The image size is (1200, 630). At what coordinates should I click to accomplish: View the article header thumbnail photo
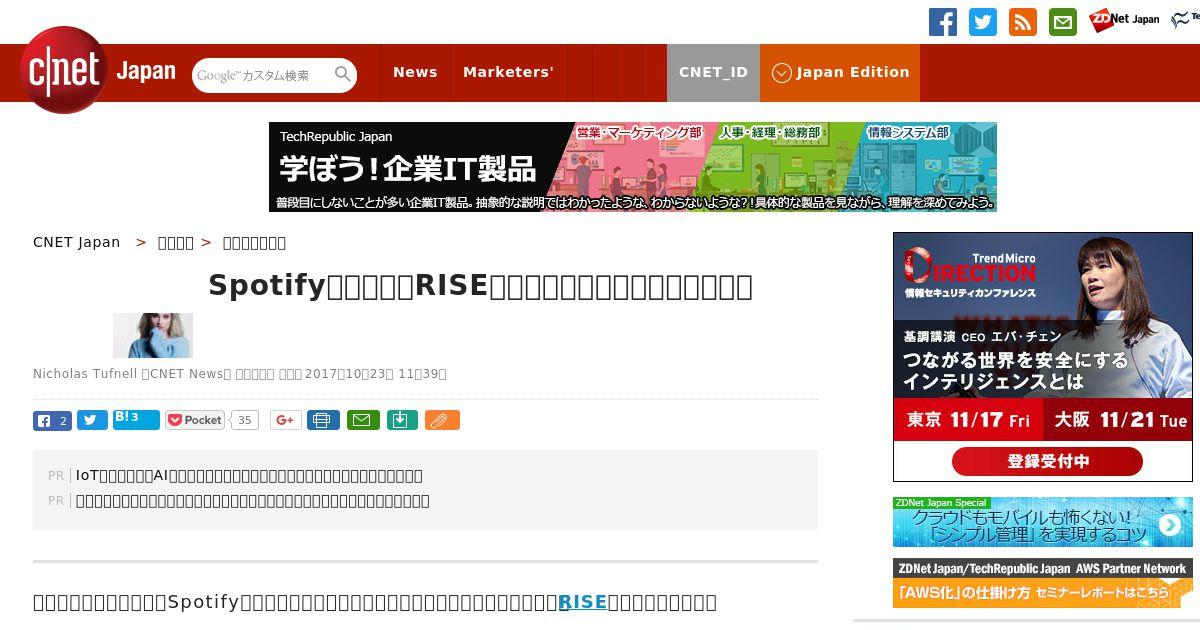point(153,335)
